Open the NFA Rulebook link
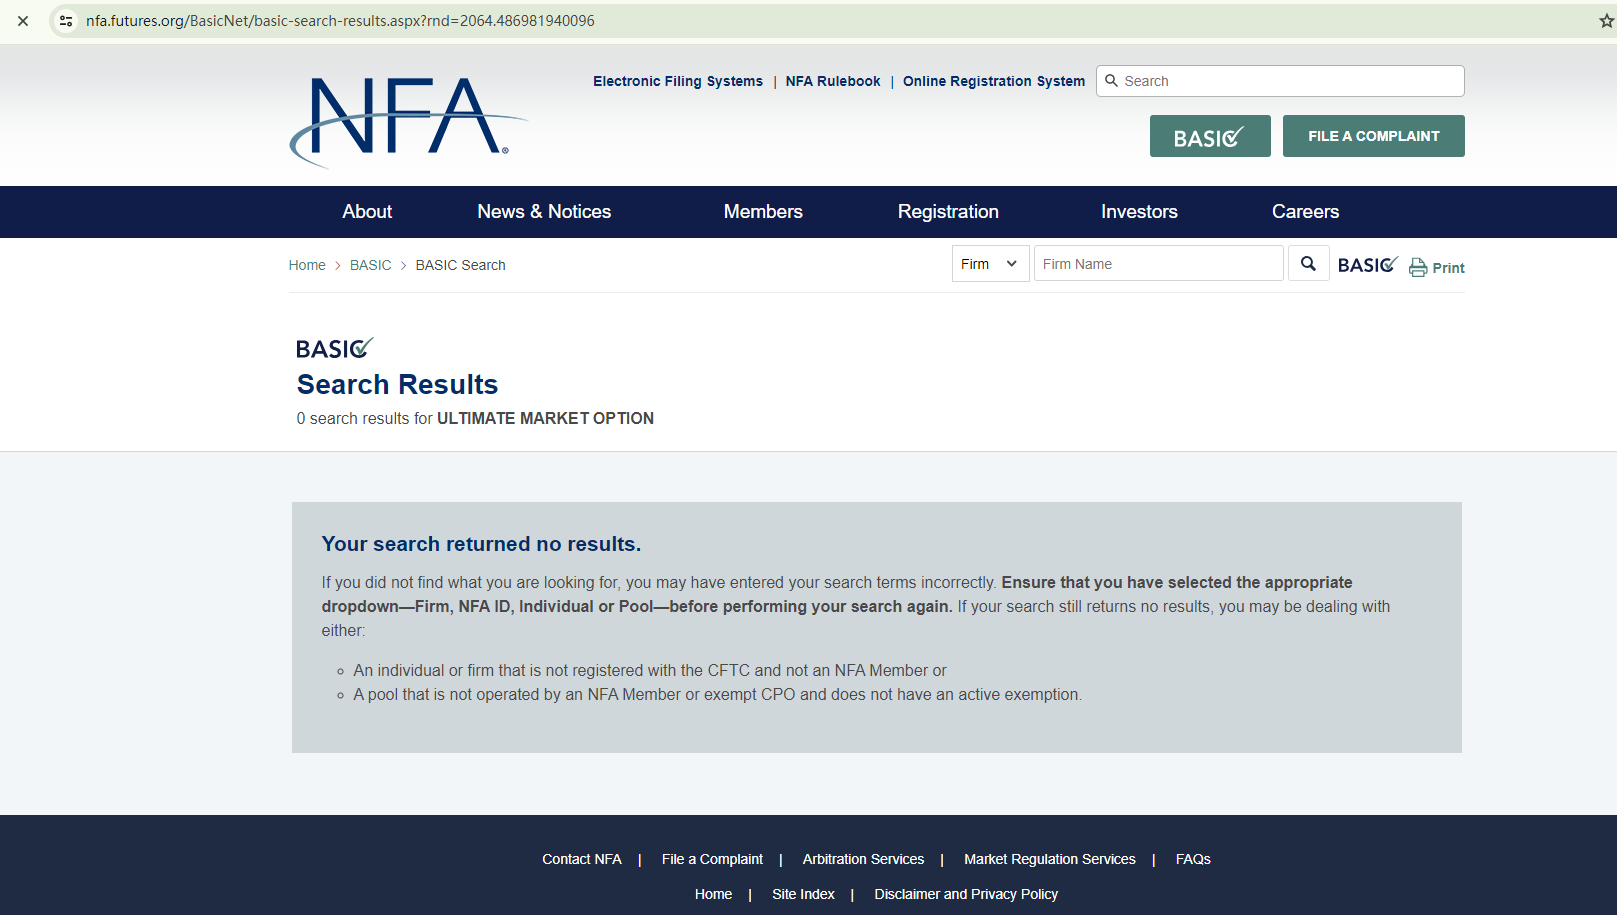This screenshot has width=1617, height=915. [x=833, y=81]
